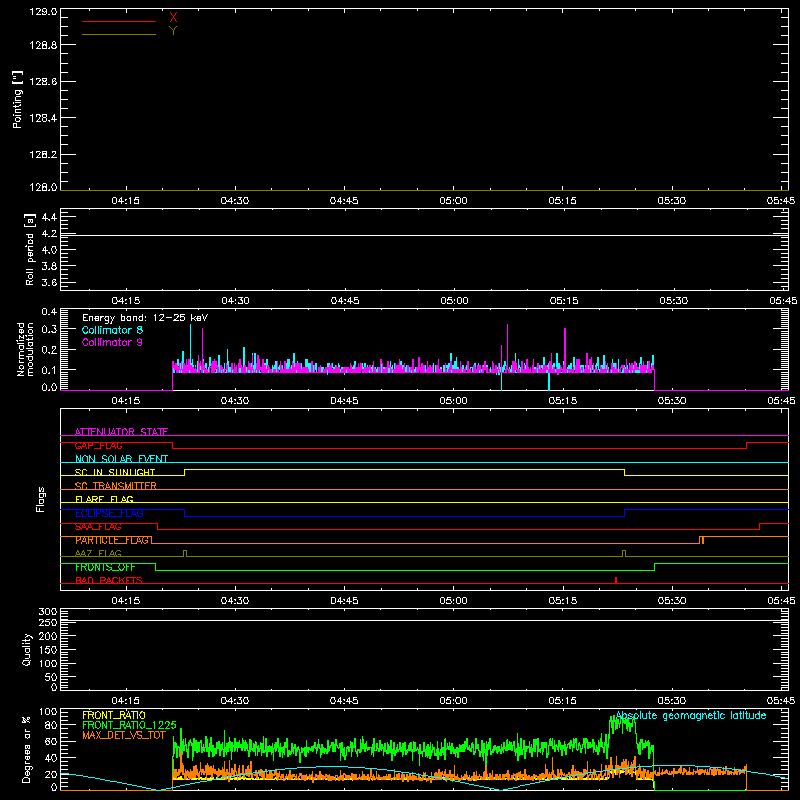The height and width of the screenshot is (800, 800).
Task: Click the 04:30 label under the Pointing plot
Action: [x=235, y=201]
